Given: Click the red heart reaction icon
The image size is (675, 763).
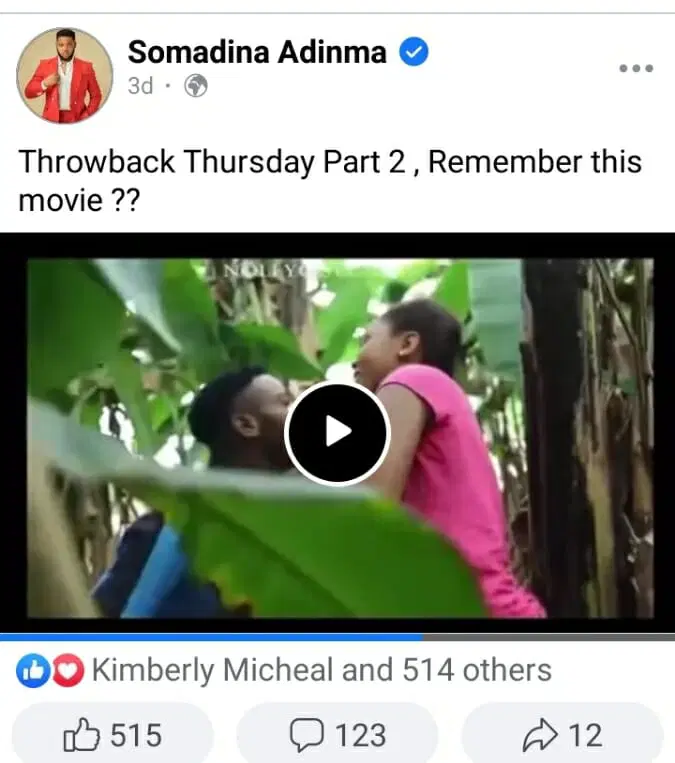Looking at the screenshot, I should click(68, 671).
